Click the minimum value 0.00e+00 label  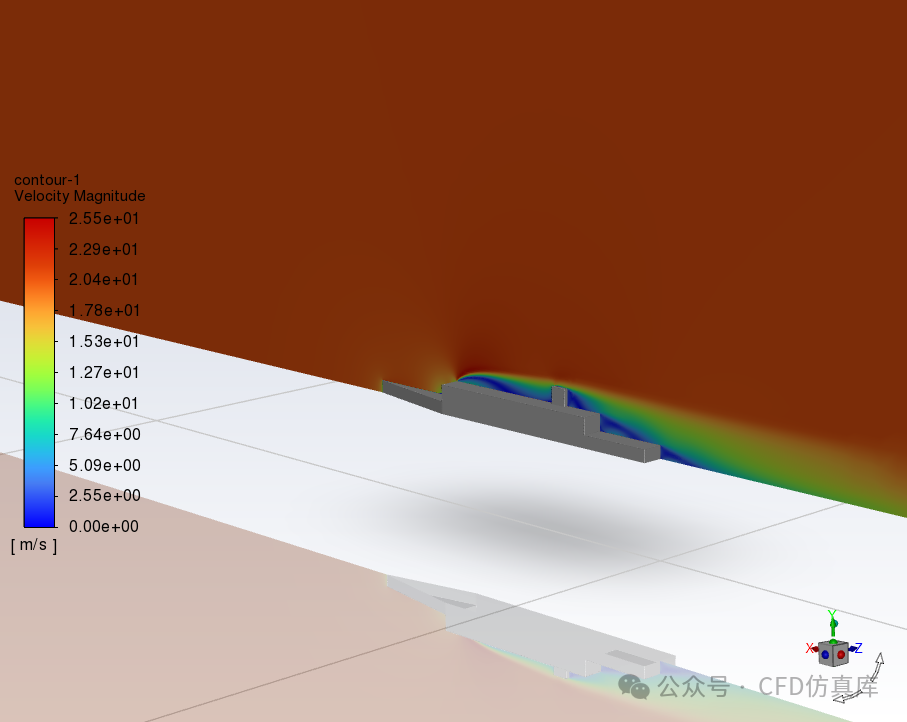click(104, 526)
